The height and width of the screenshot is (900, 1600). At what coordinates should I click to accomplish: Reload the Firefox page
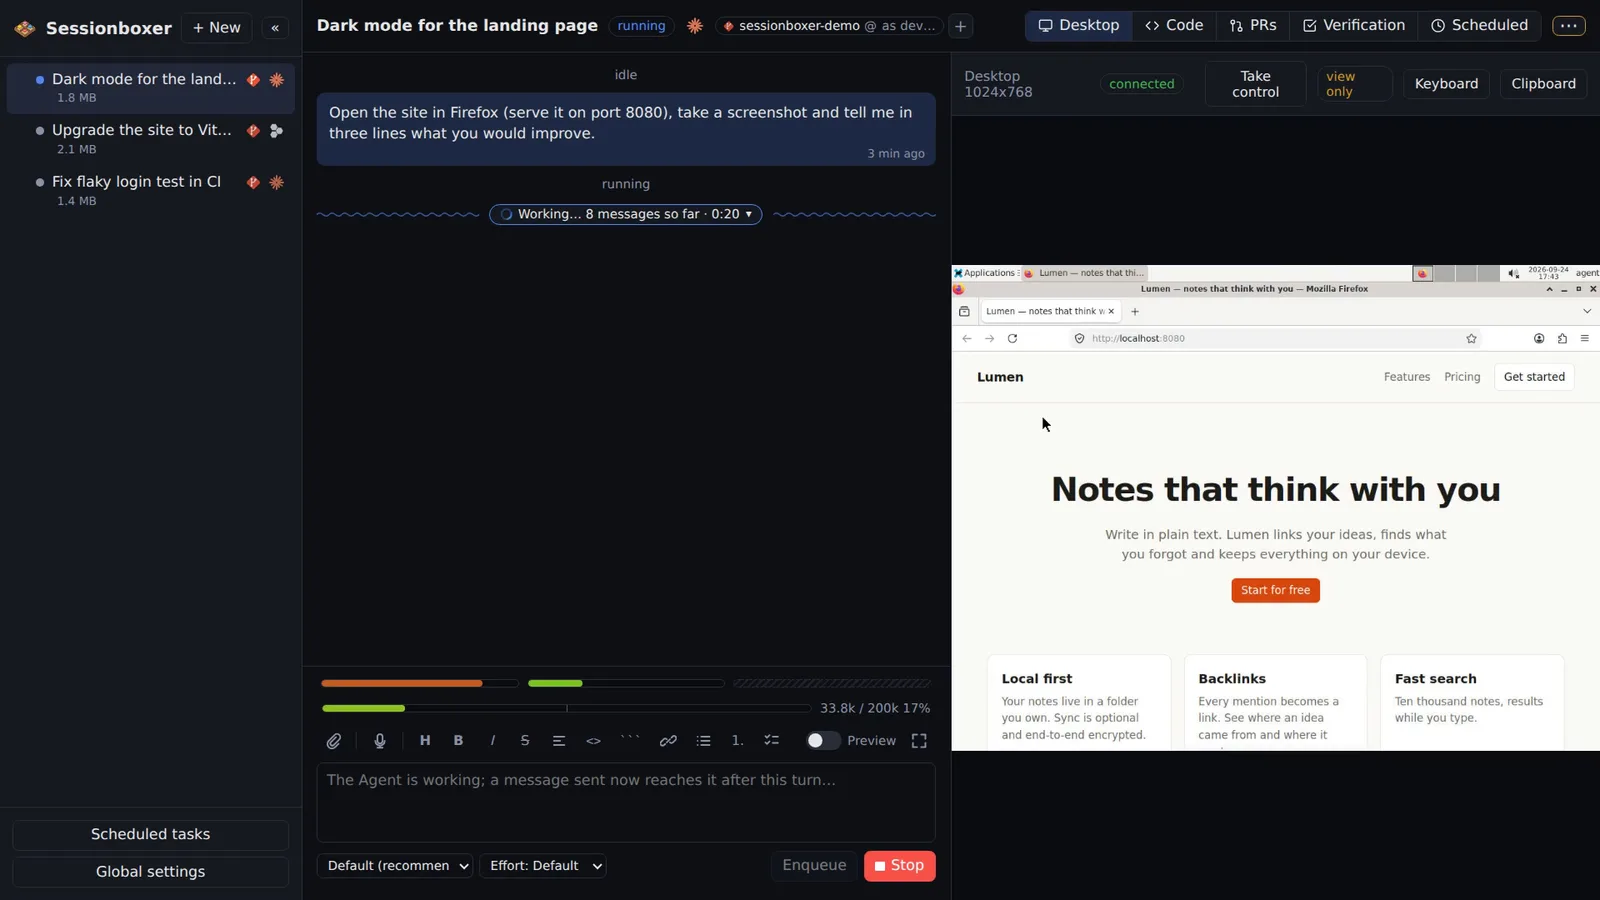[x=1012, y=339]
